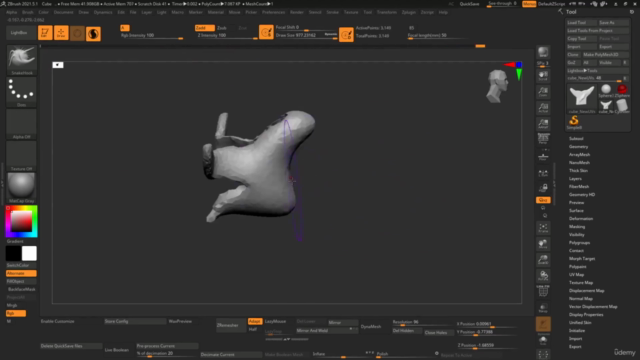640x360 pixels.
Task: Open the Dots stroke type picker
Action: coord(22,92)
